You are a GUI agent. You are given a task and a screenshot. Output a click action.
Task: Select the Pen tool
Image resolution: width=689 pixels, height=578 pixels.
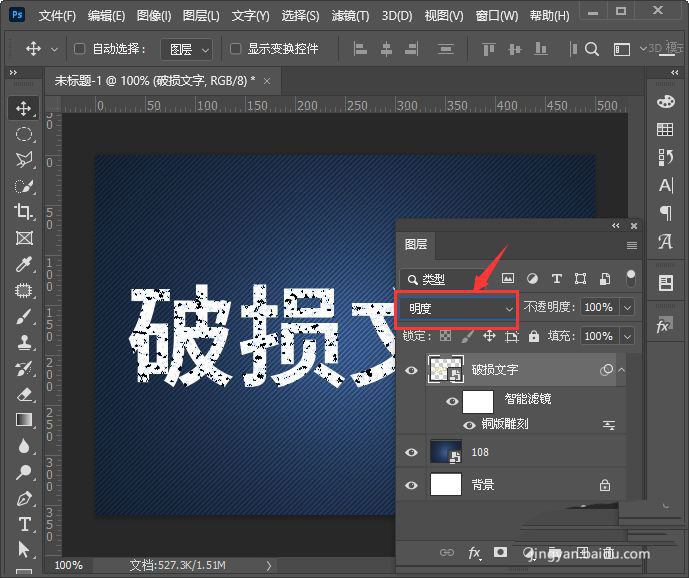coord(23,498)
